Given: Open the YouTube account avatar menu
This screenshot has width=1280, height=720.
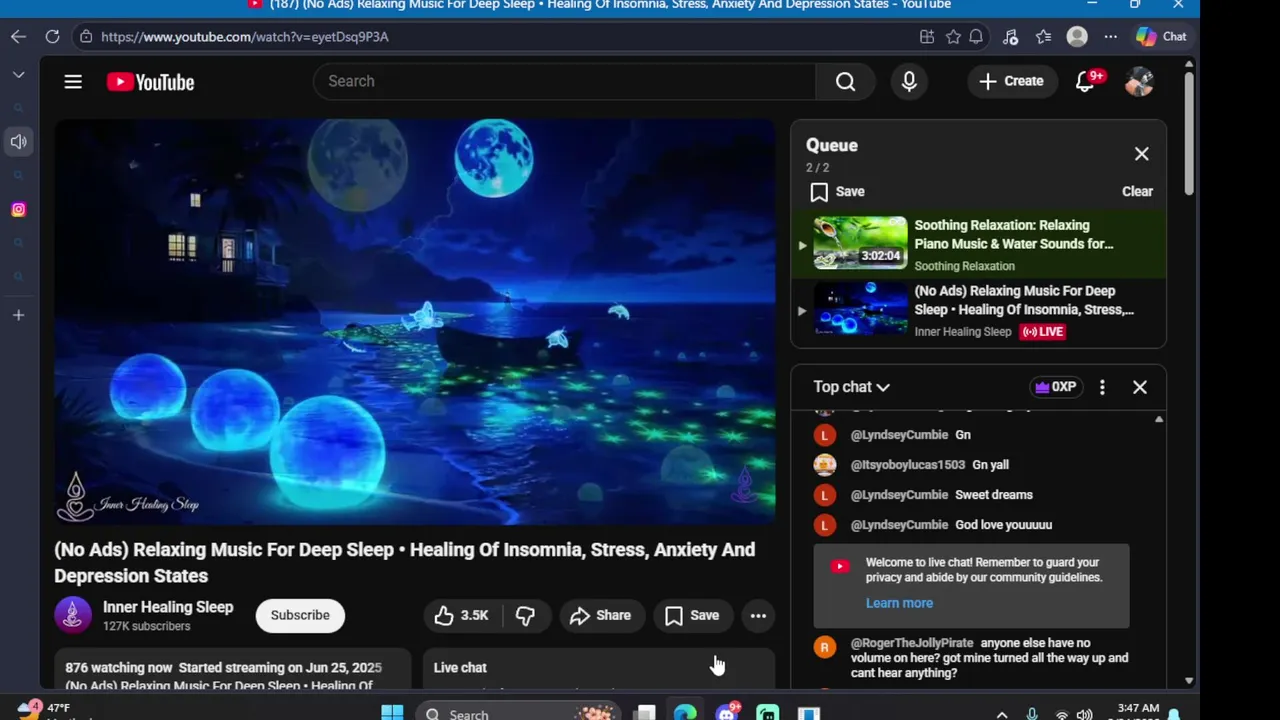Looking at the screenshot, I should pos(1139,82).
